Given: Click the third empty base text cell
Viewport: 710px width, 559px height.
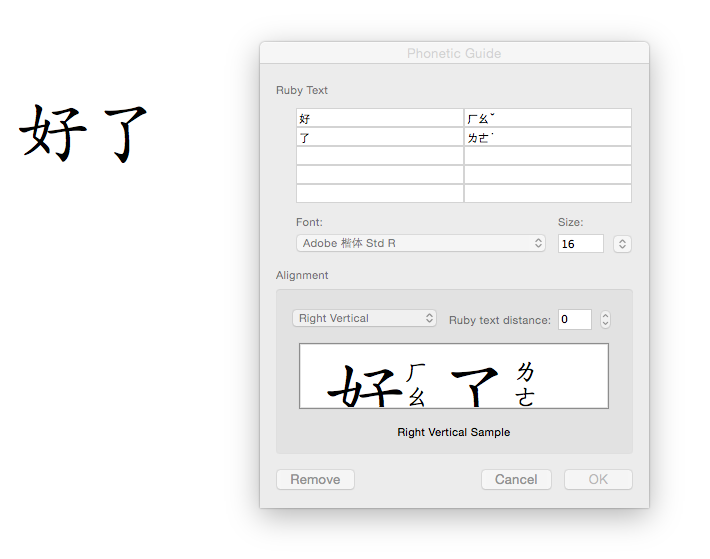Looking at the screenshot, I should coord(380,156).
